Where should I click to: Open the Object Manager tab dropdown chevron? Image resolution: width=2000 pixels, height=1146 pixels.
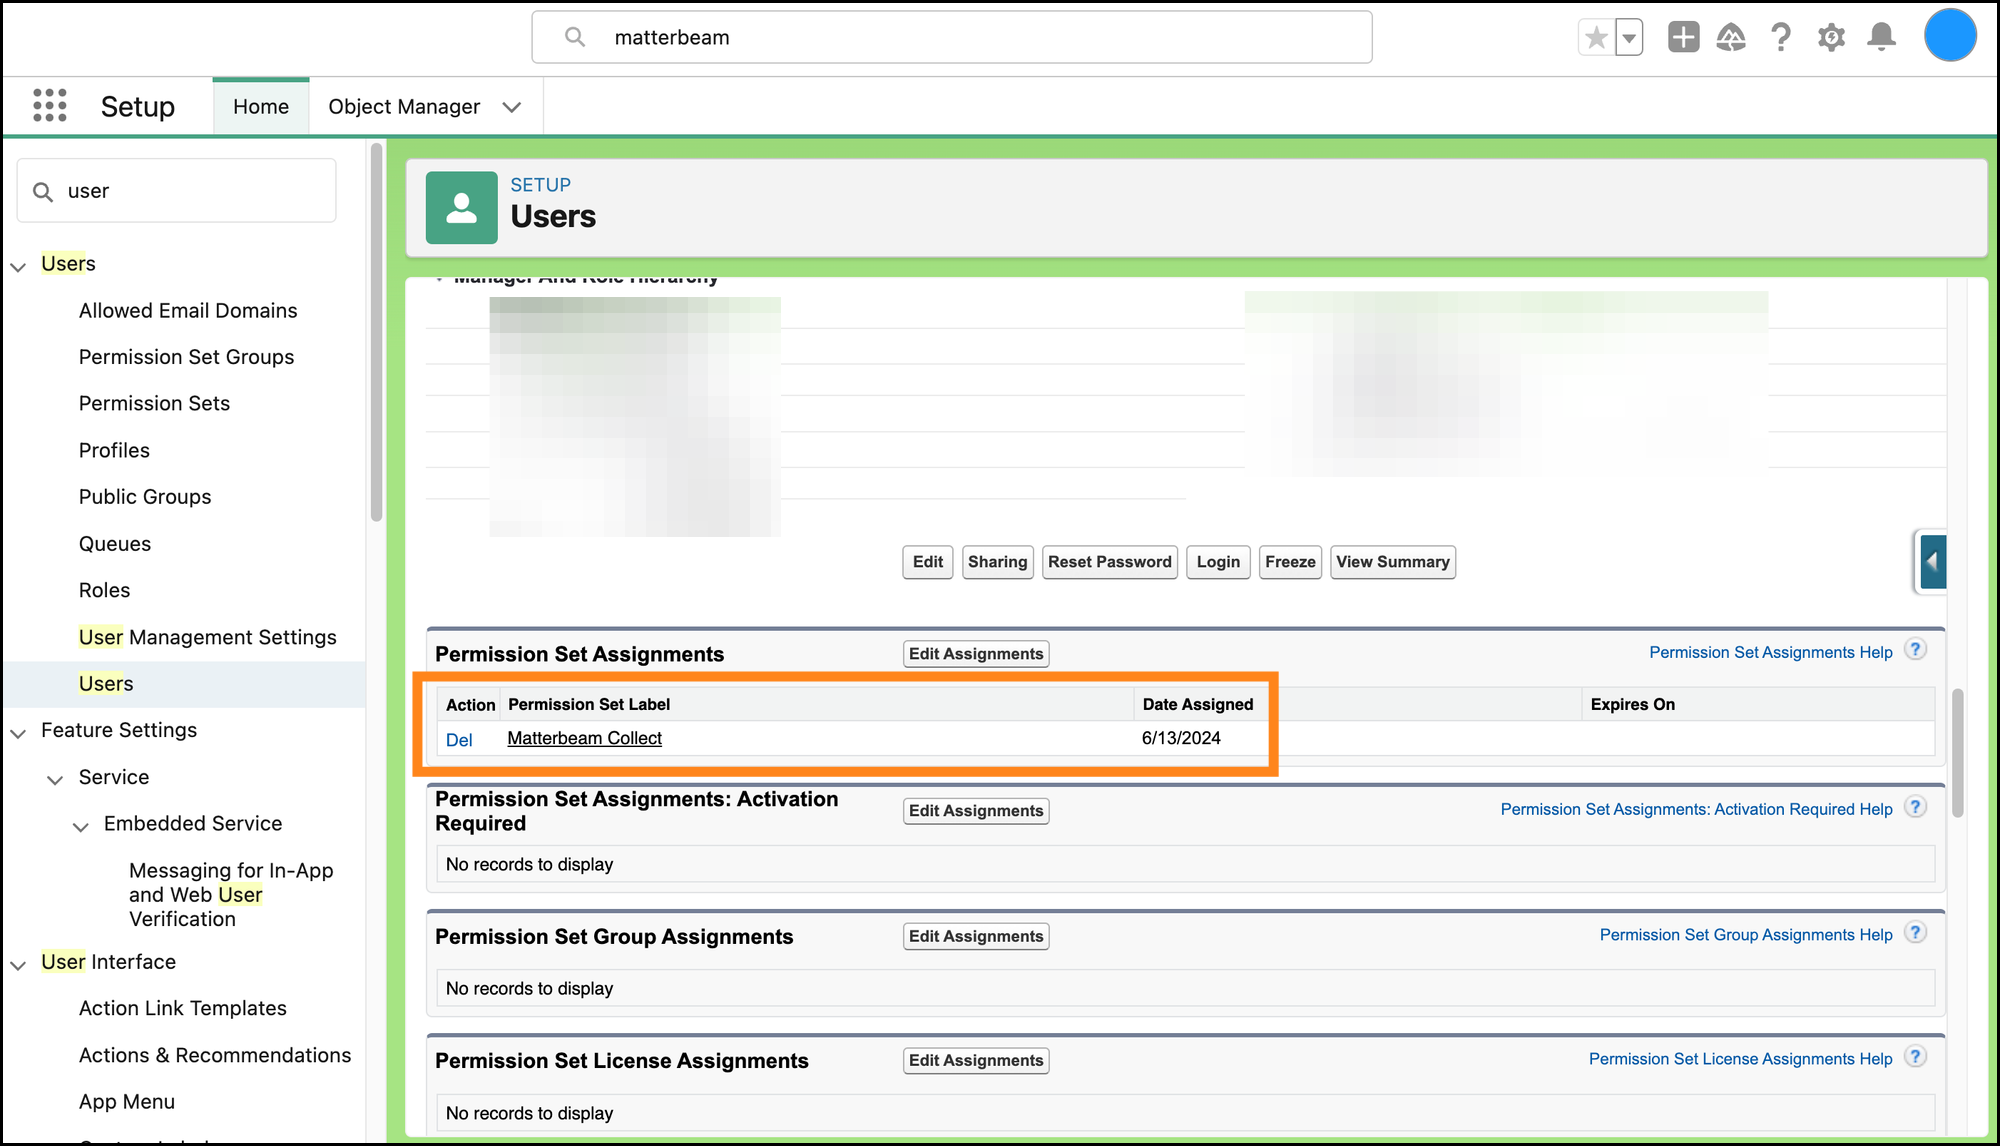pyautogui.click(x=512, y=107)
